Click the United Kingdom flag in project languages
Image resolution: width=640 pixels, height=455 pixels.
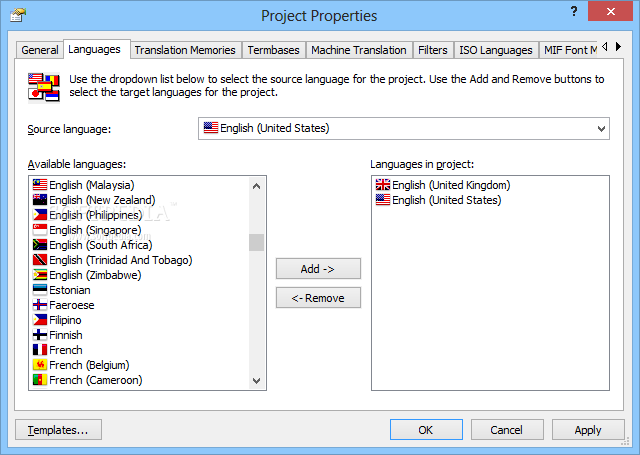click(383, 185)
